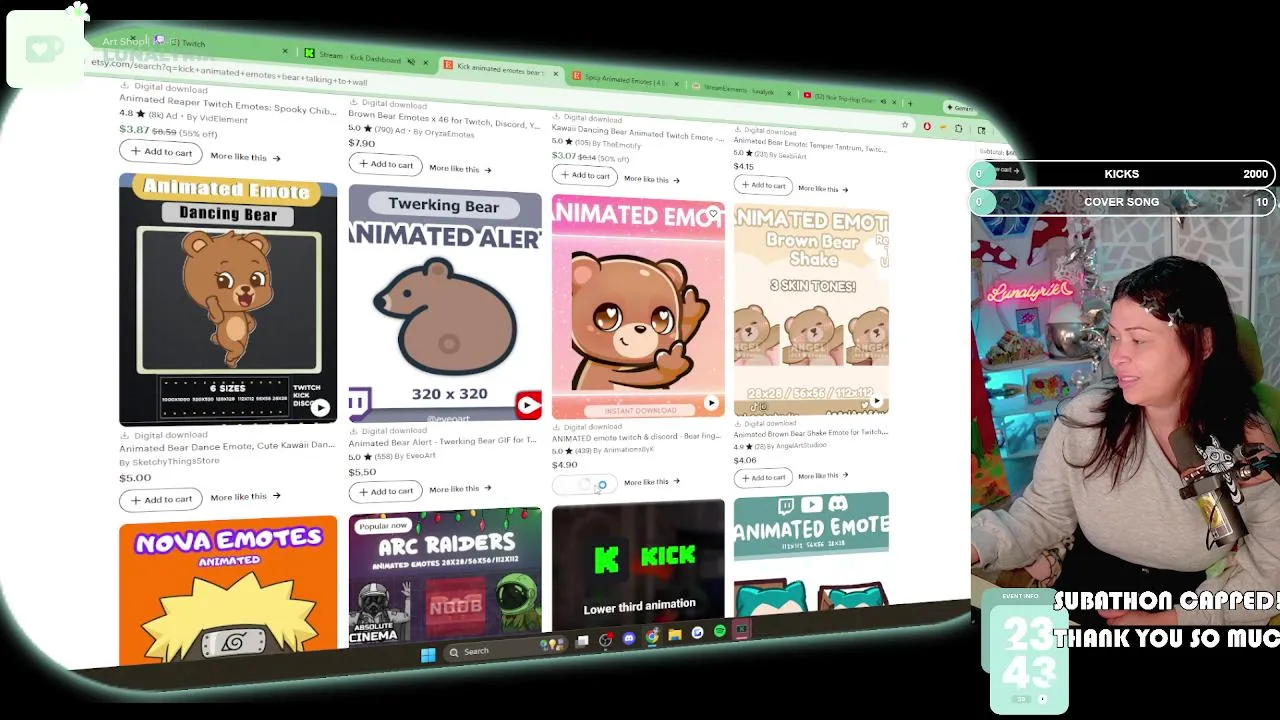Close the Spicy Animated Emotes tab
The height and width of the screenshot is (720, 1280).
(x=677, y=84)
